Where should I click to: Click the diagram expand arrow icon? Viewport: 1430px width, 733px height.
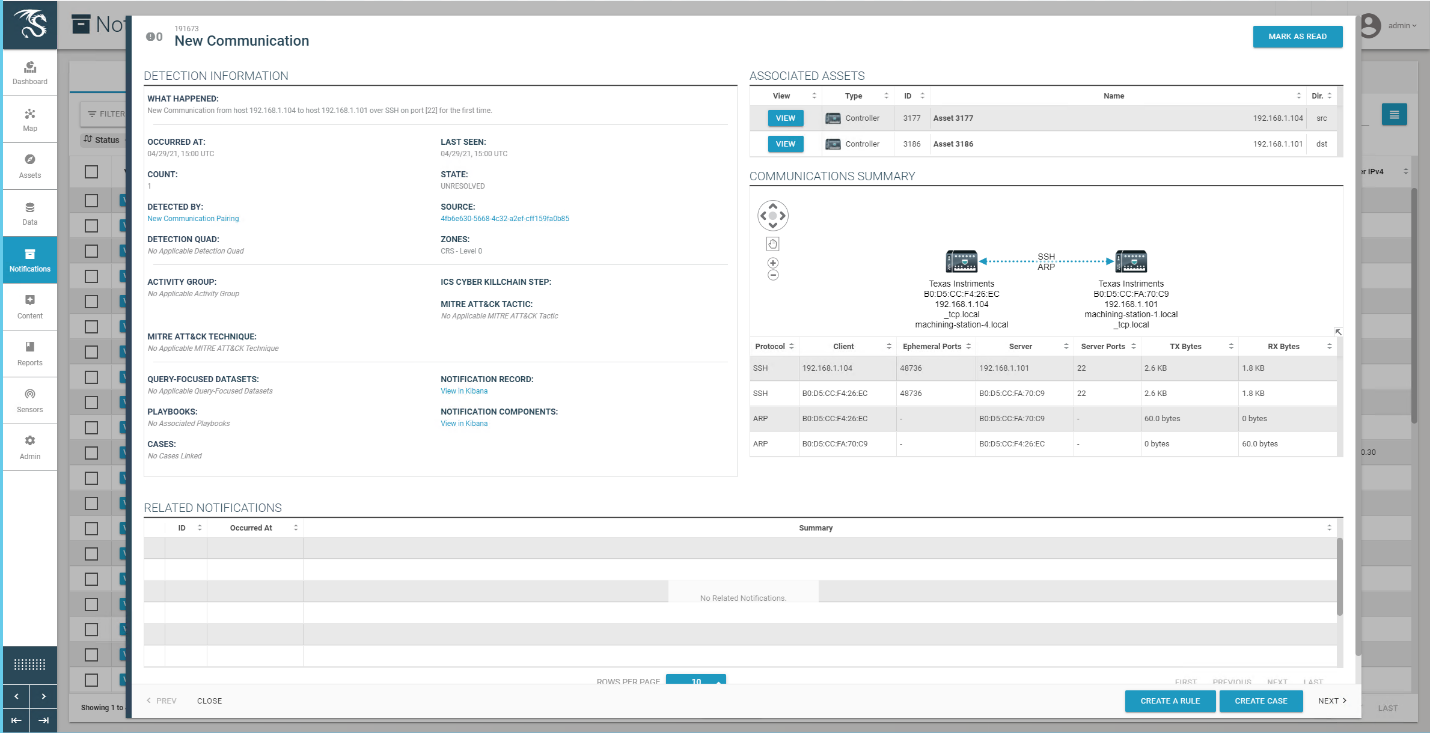point(1338,332)
